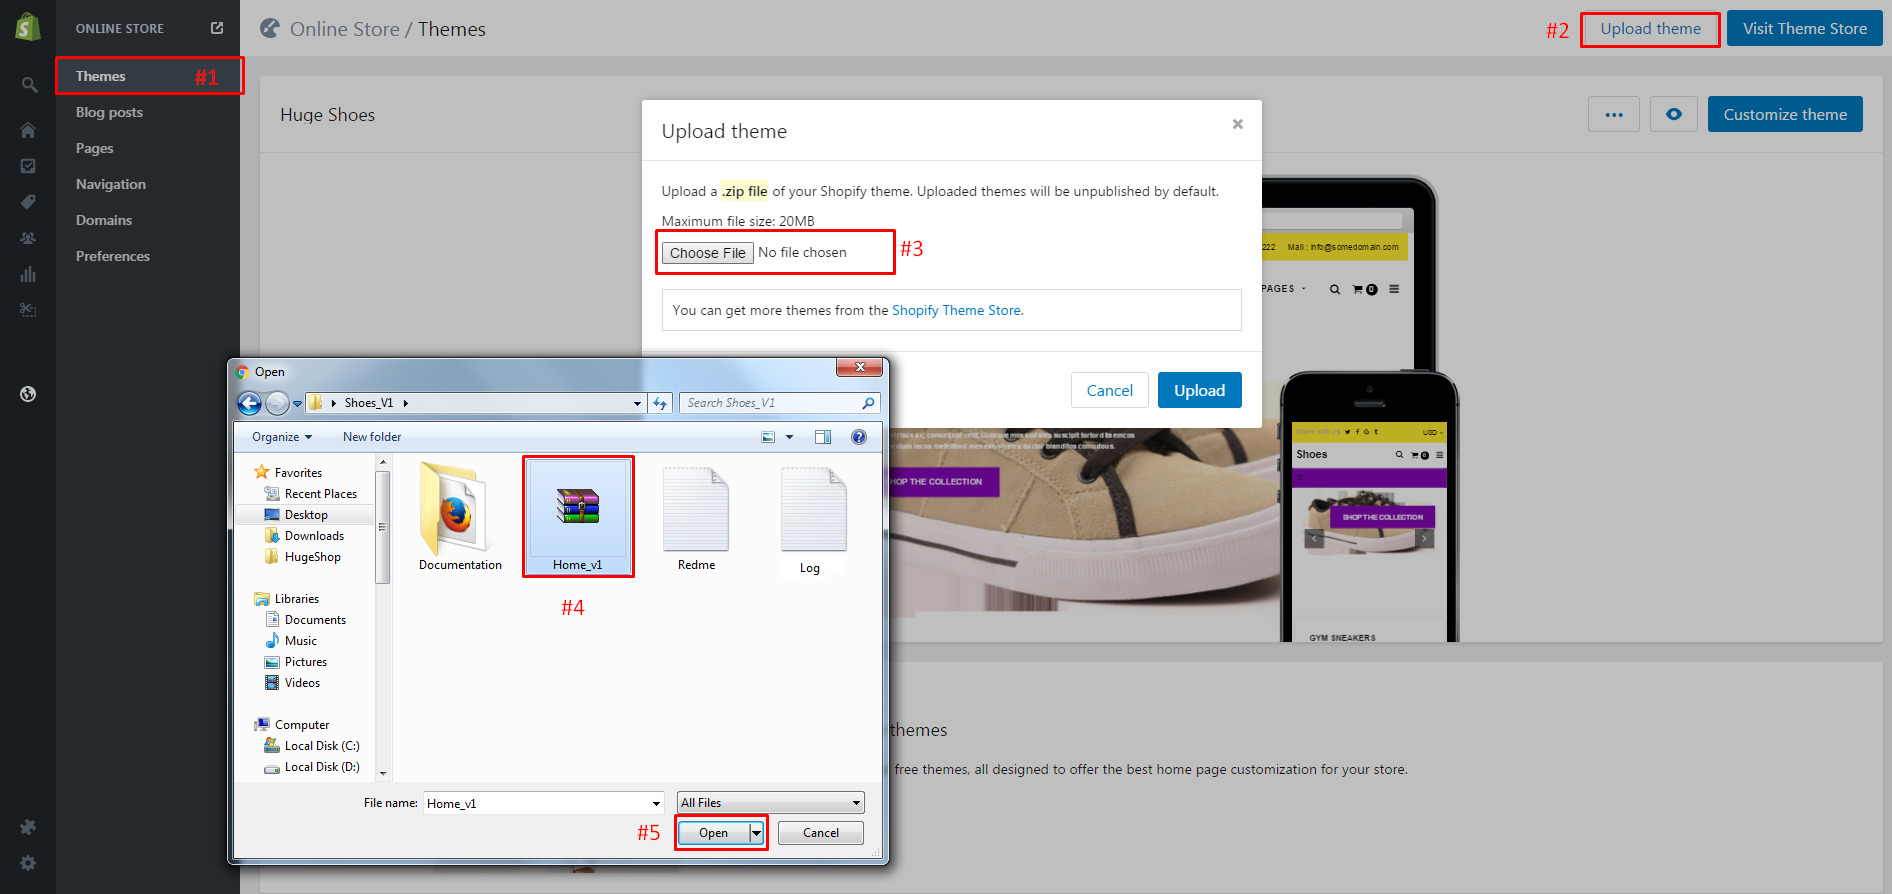
Task: Select Blog posts in the sidebar menu
Action: (109, 112)
